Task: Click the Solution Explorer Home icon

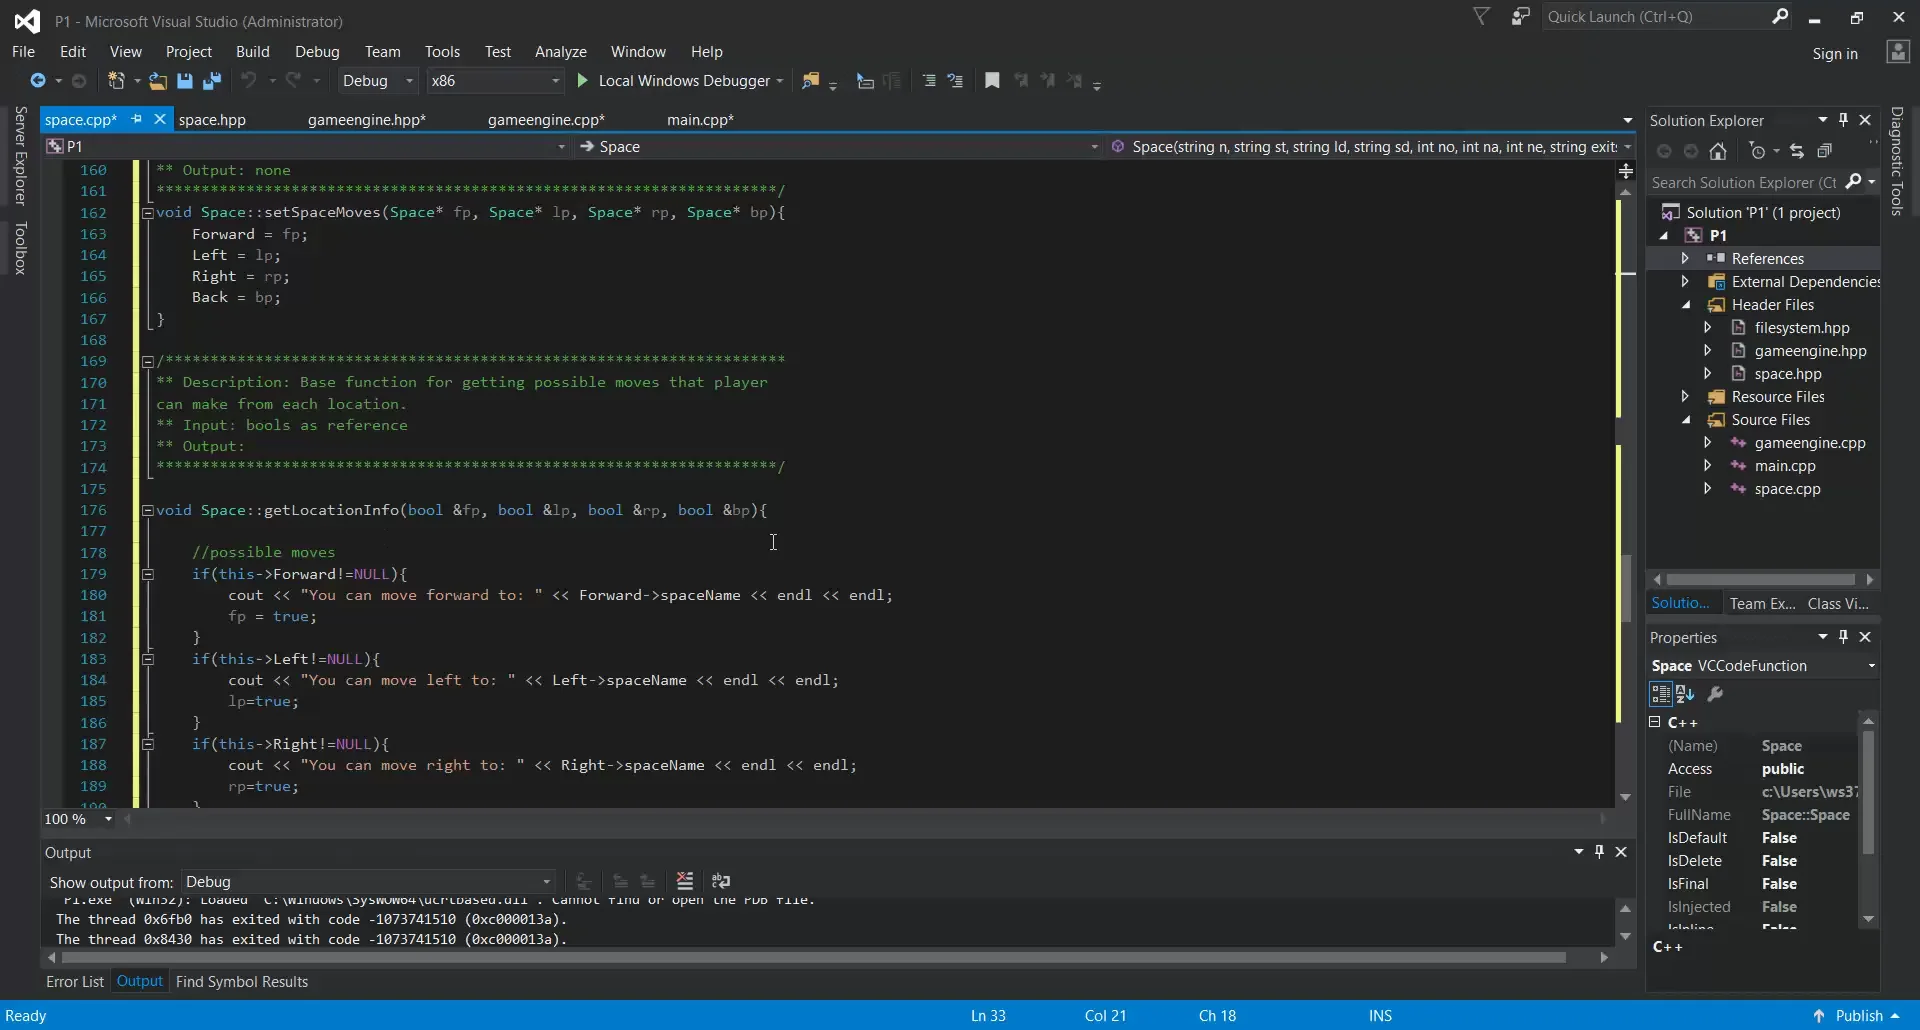Action: [x=1718, y=151]
